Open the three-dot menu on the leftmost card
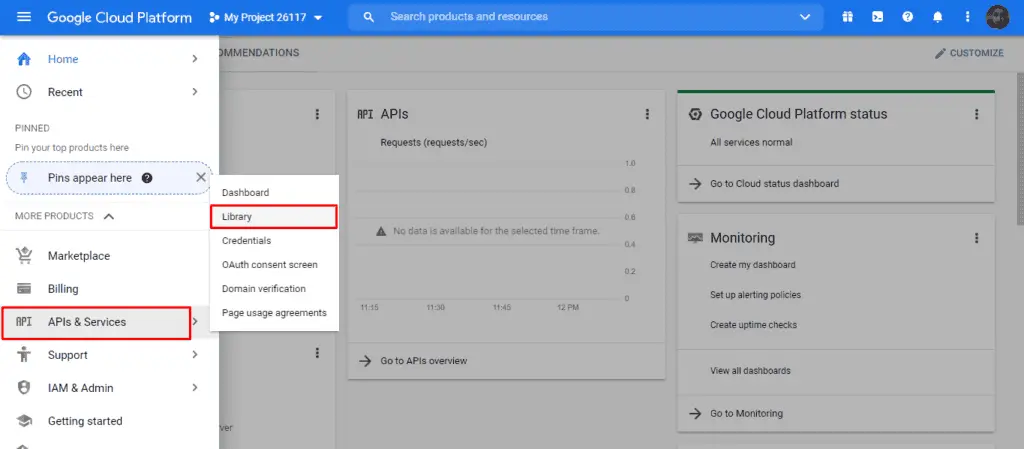Screen dimensions: 1024x449 pos(317,114)
